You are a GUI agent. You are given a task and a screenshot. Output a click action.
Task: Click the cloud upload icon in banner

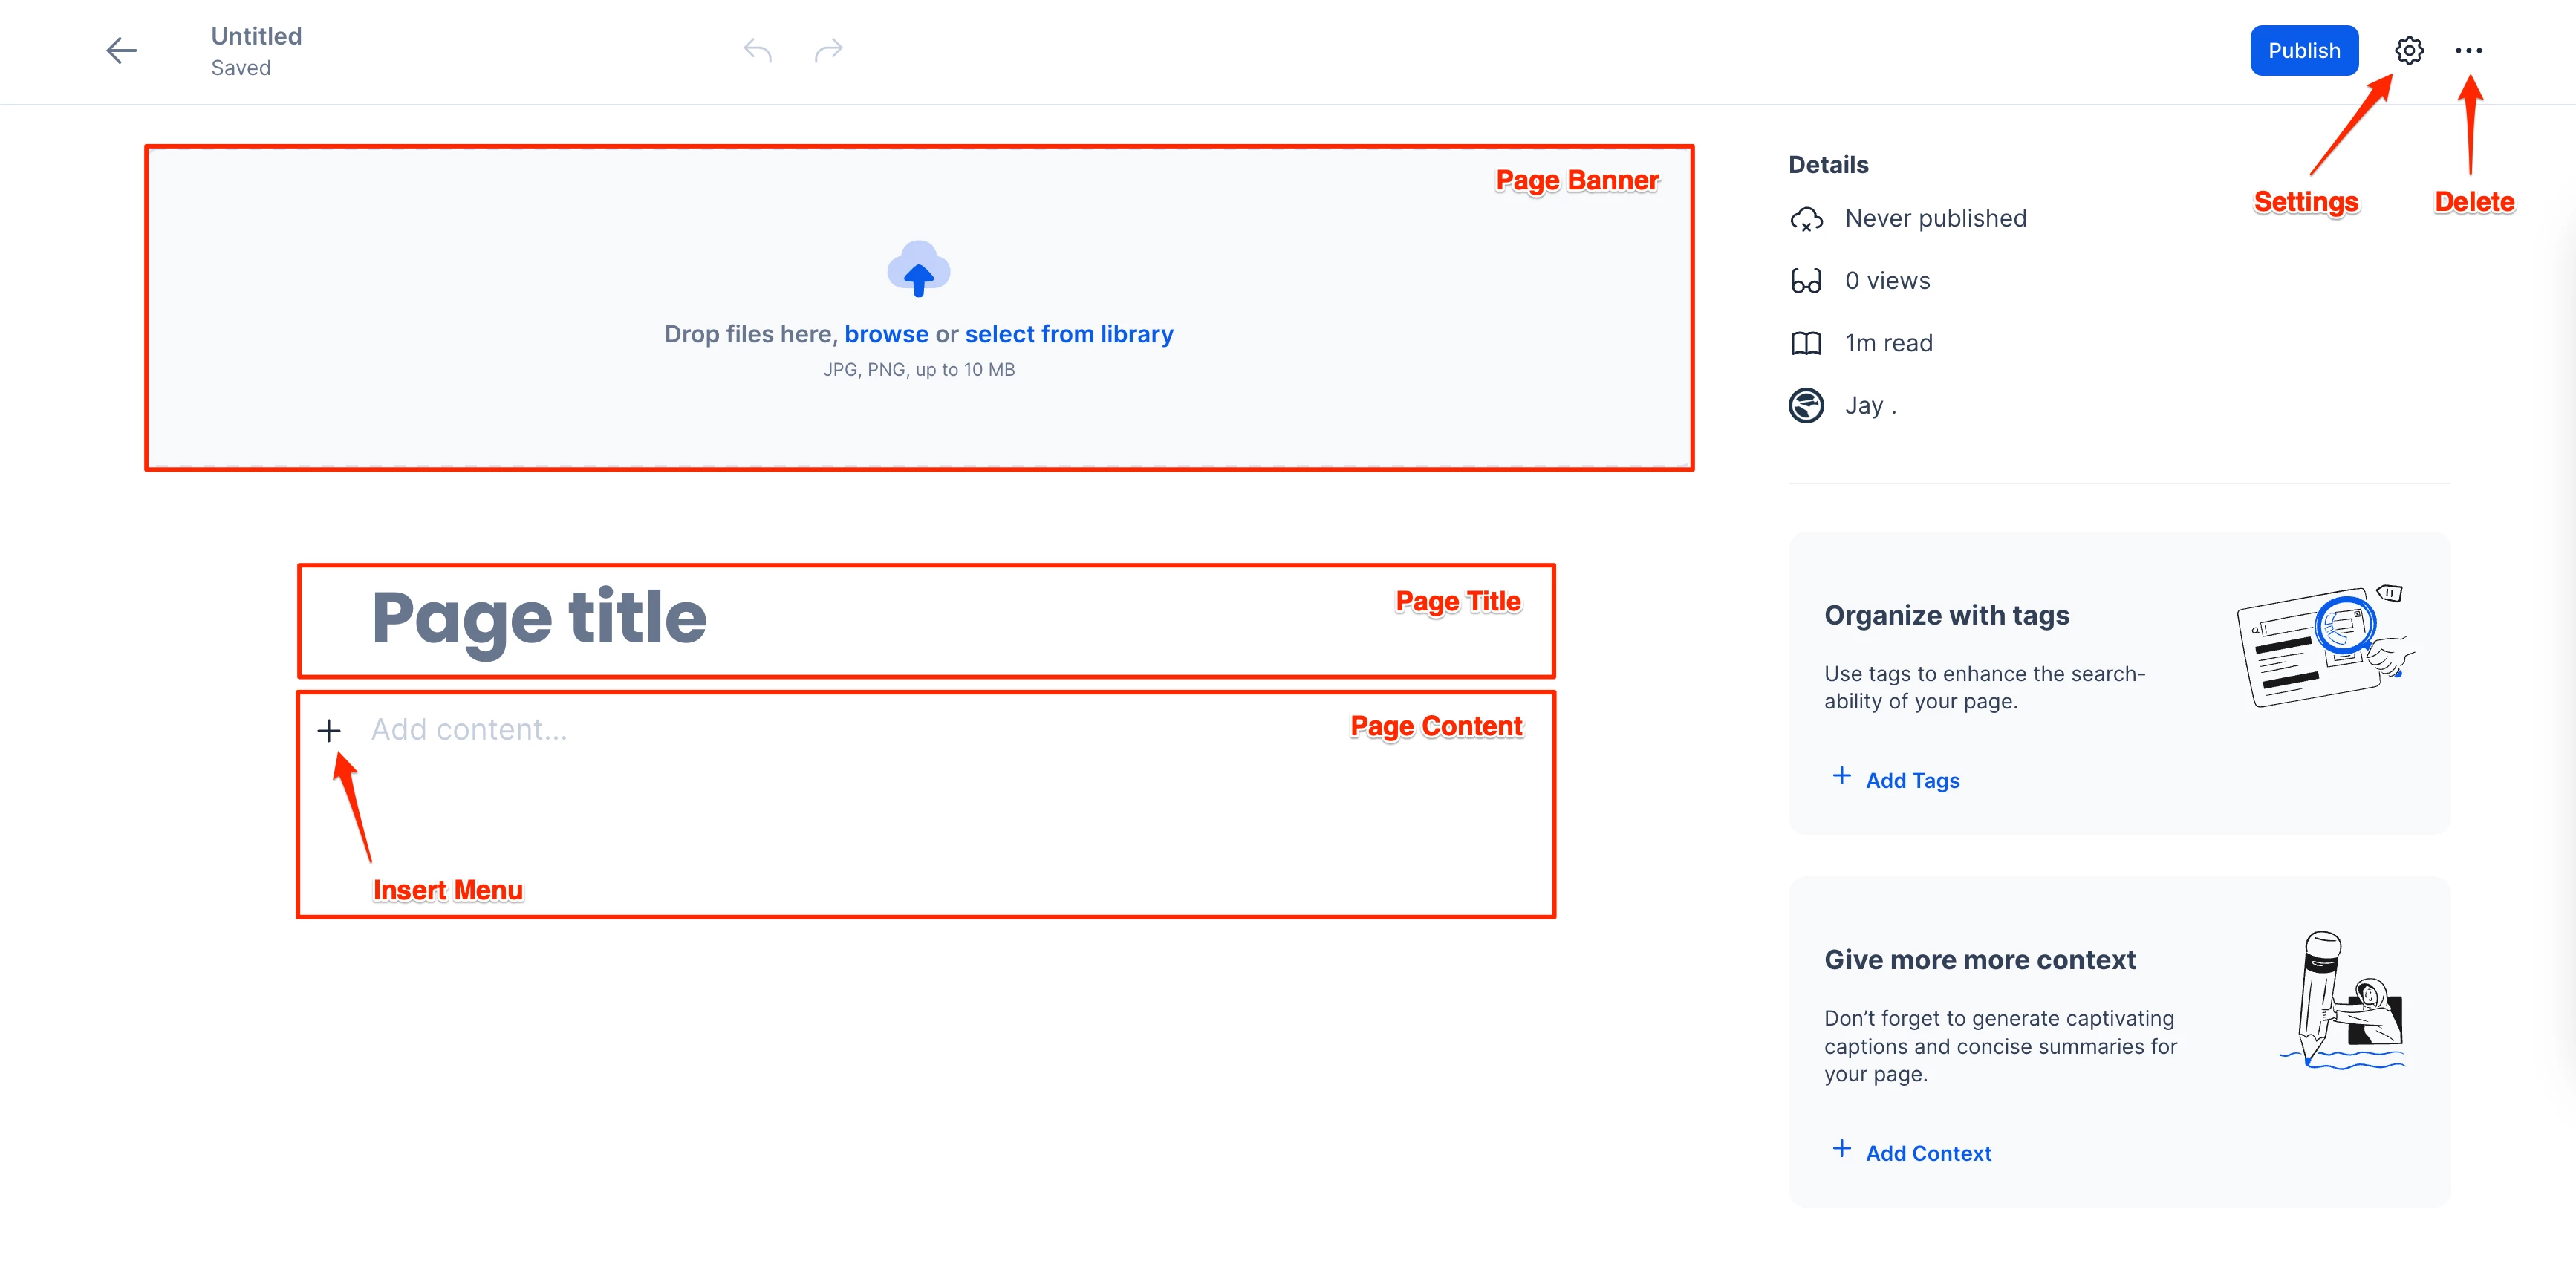[918, 269]
